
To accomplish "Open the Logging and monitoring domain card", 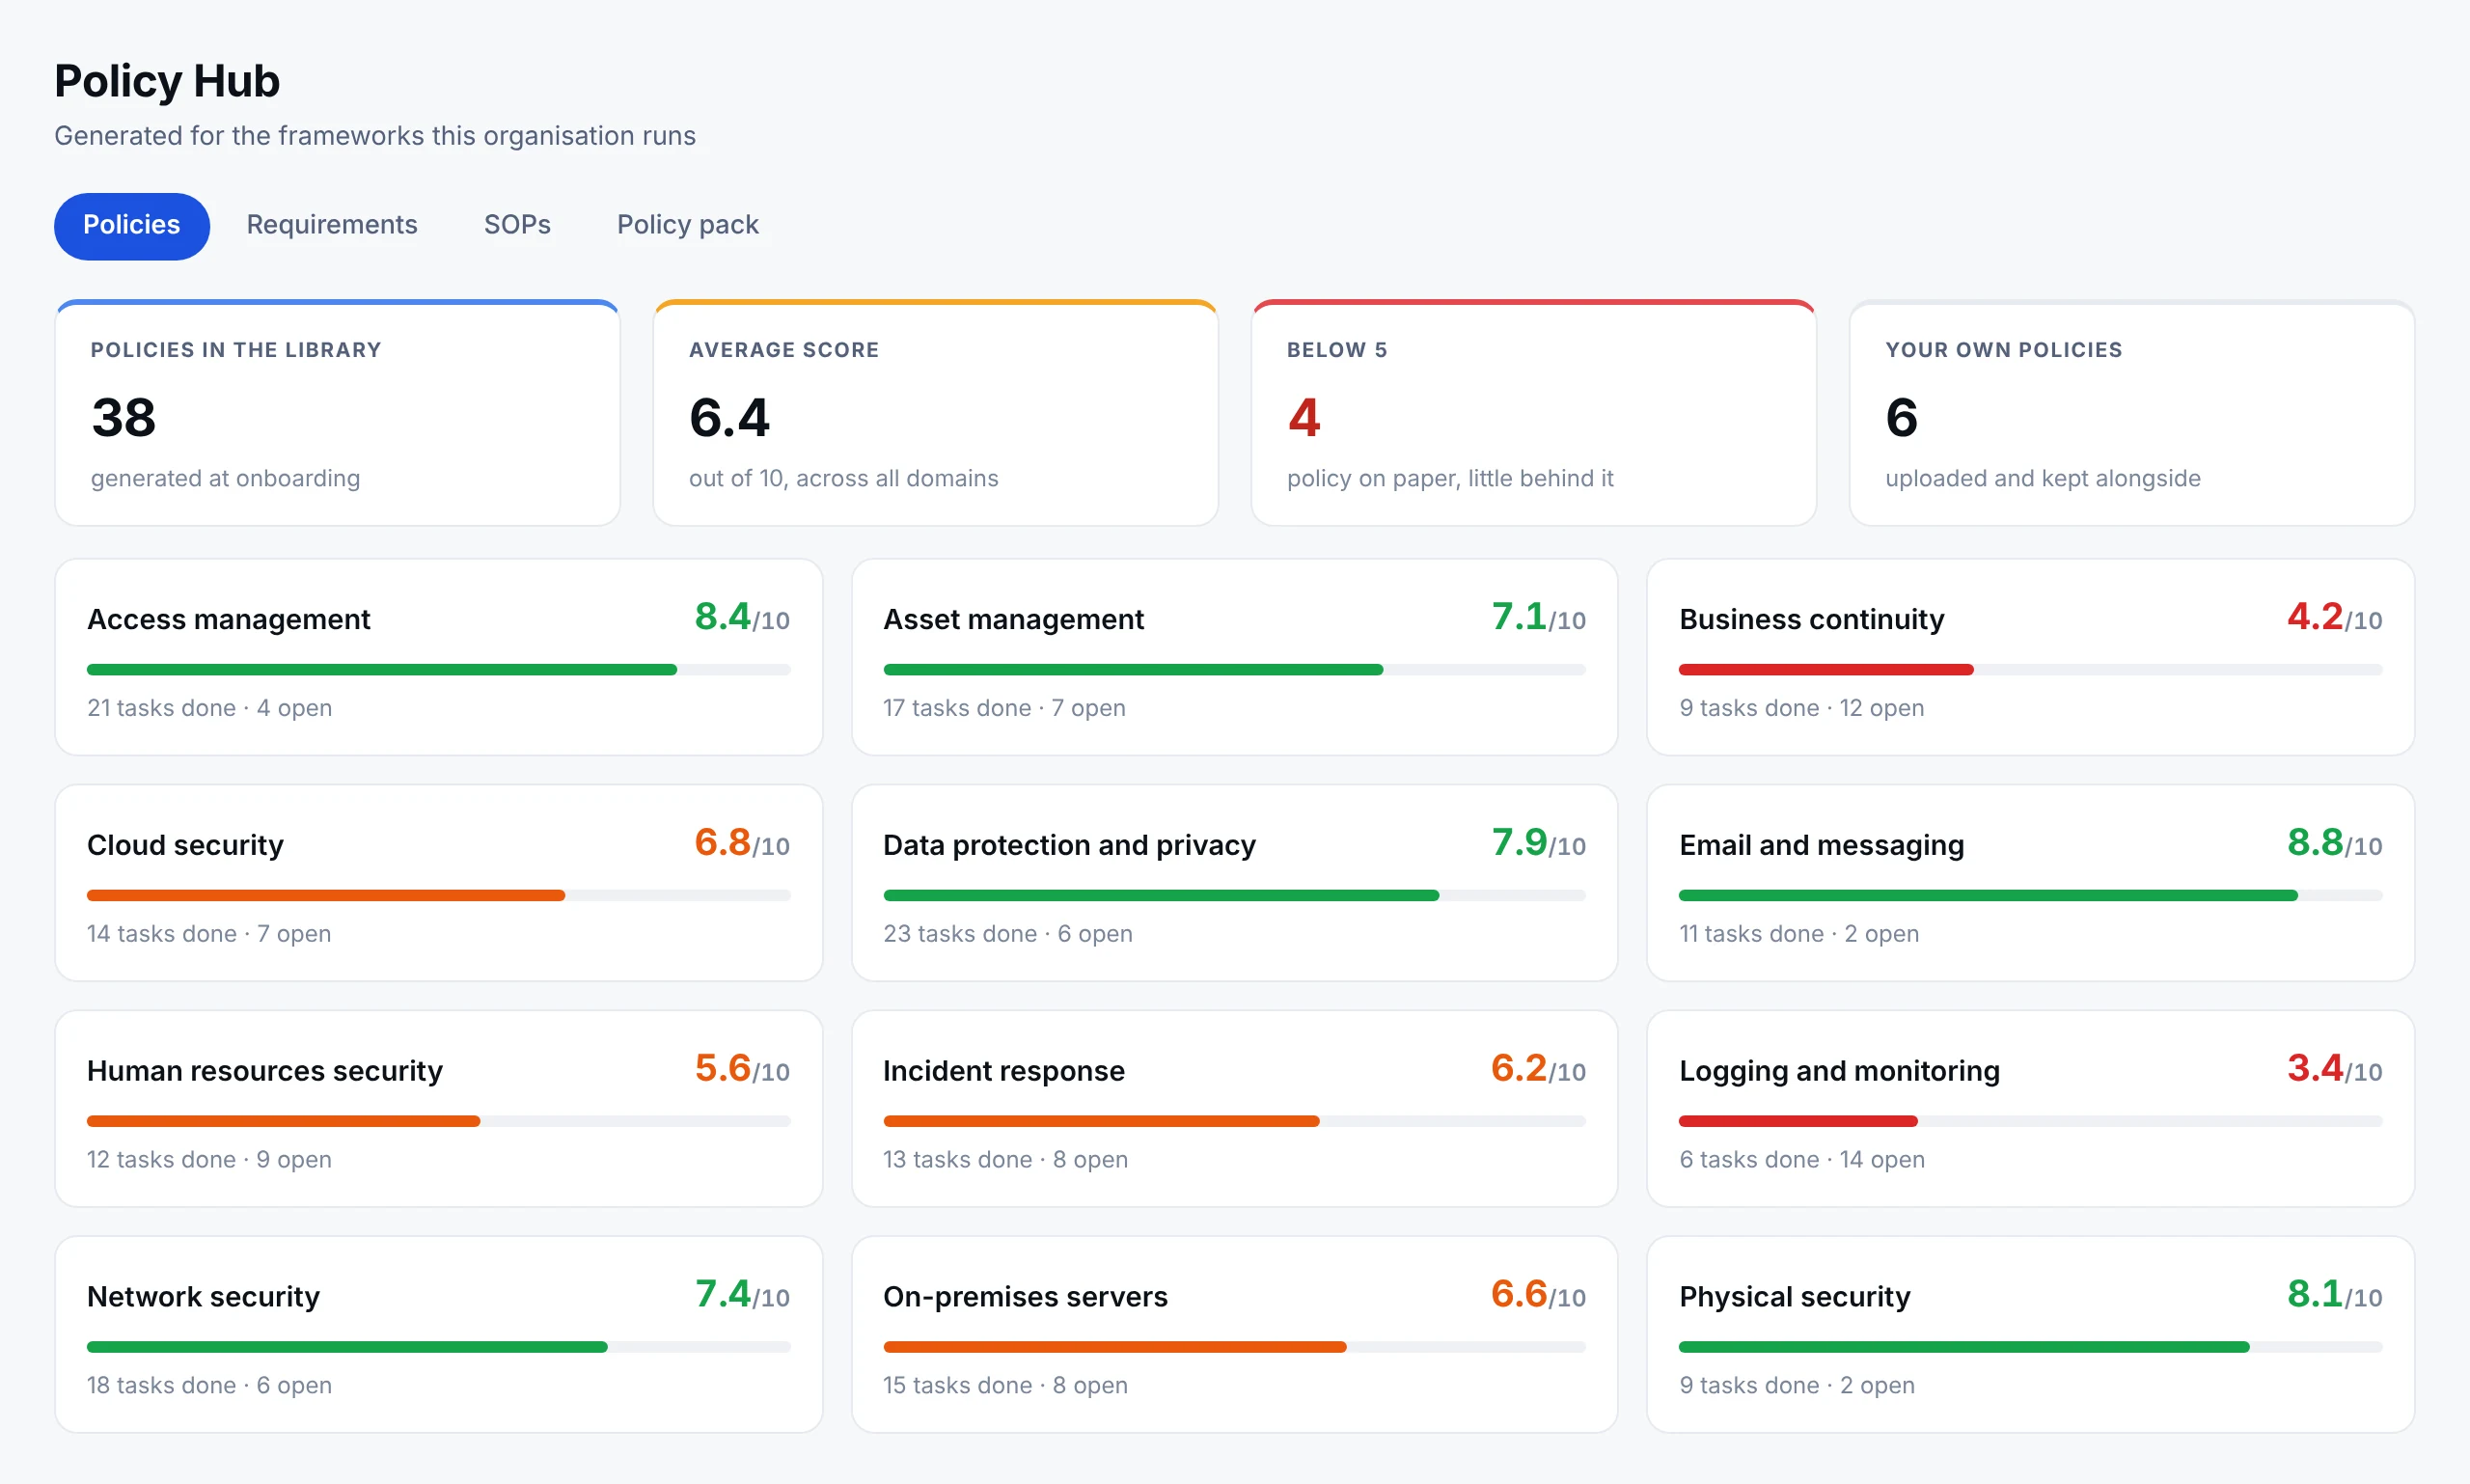I will pos(2031,1109).
